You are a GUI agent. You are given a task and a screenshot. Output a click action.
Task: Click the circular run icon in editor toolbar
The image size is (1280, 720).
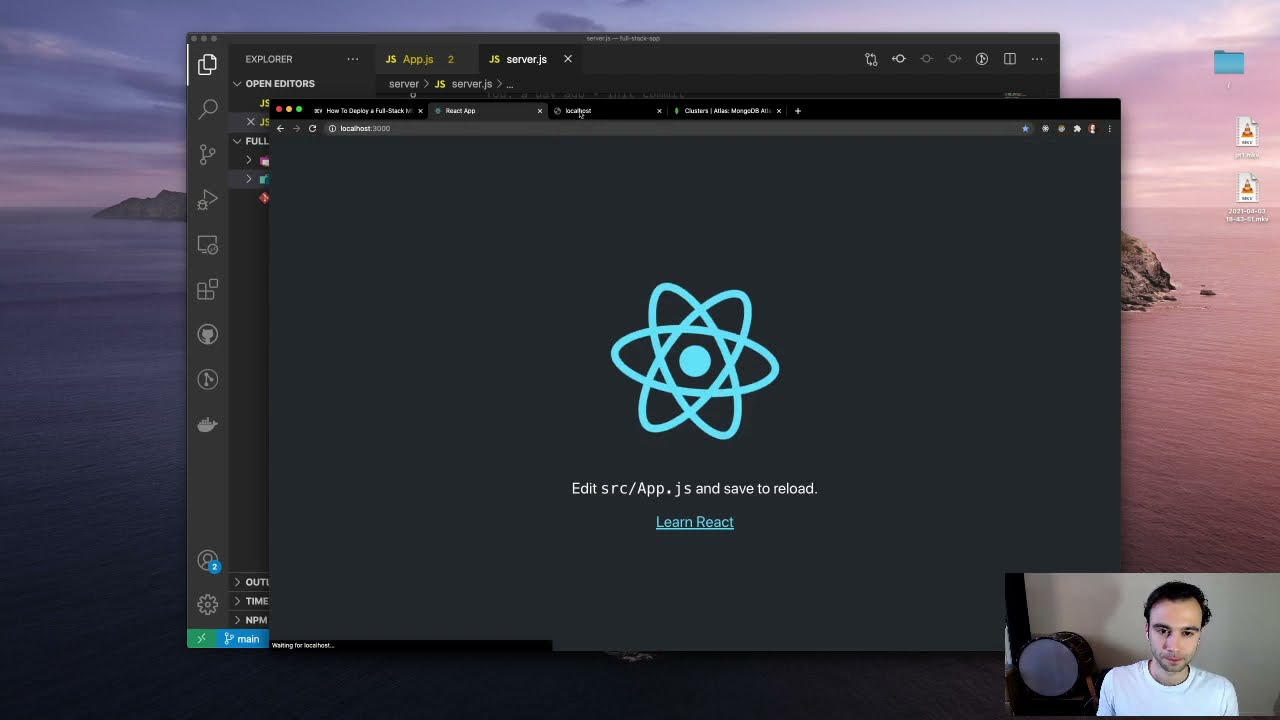tap(982, 59)
